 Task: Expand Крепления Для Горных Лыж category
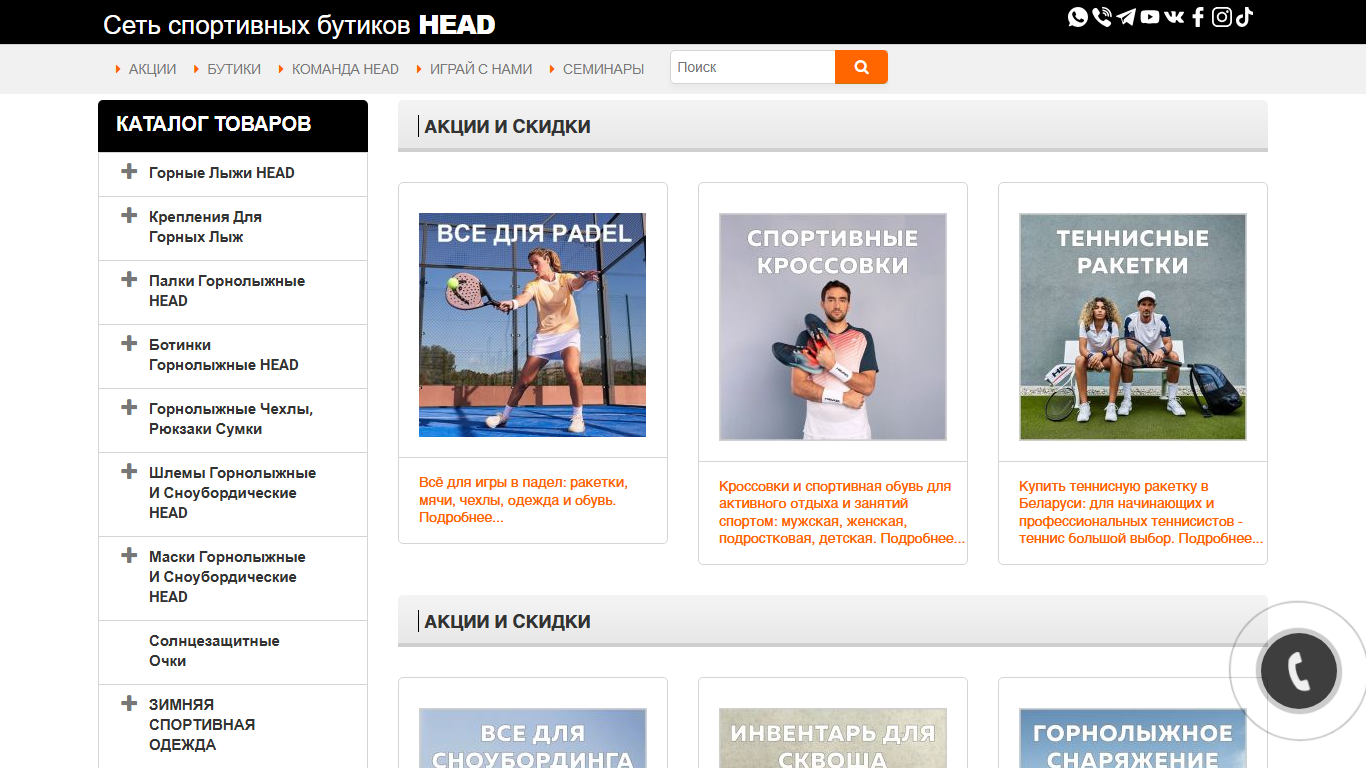pos(129,215)
